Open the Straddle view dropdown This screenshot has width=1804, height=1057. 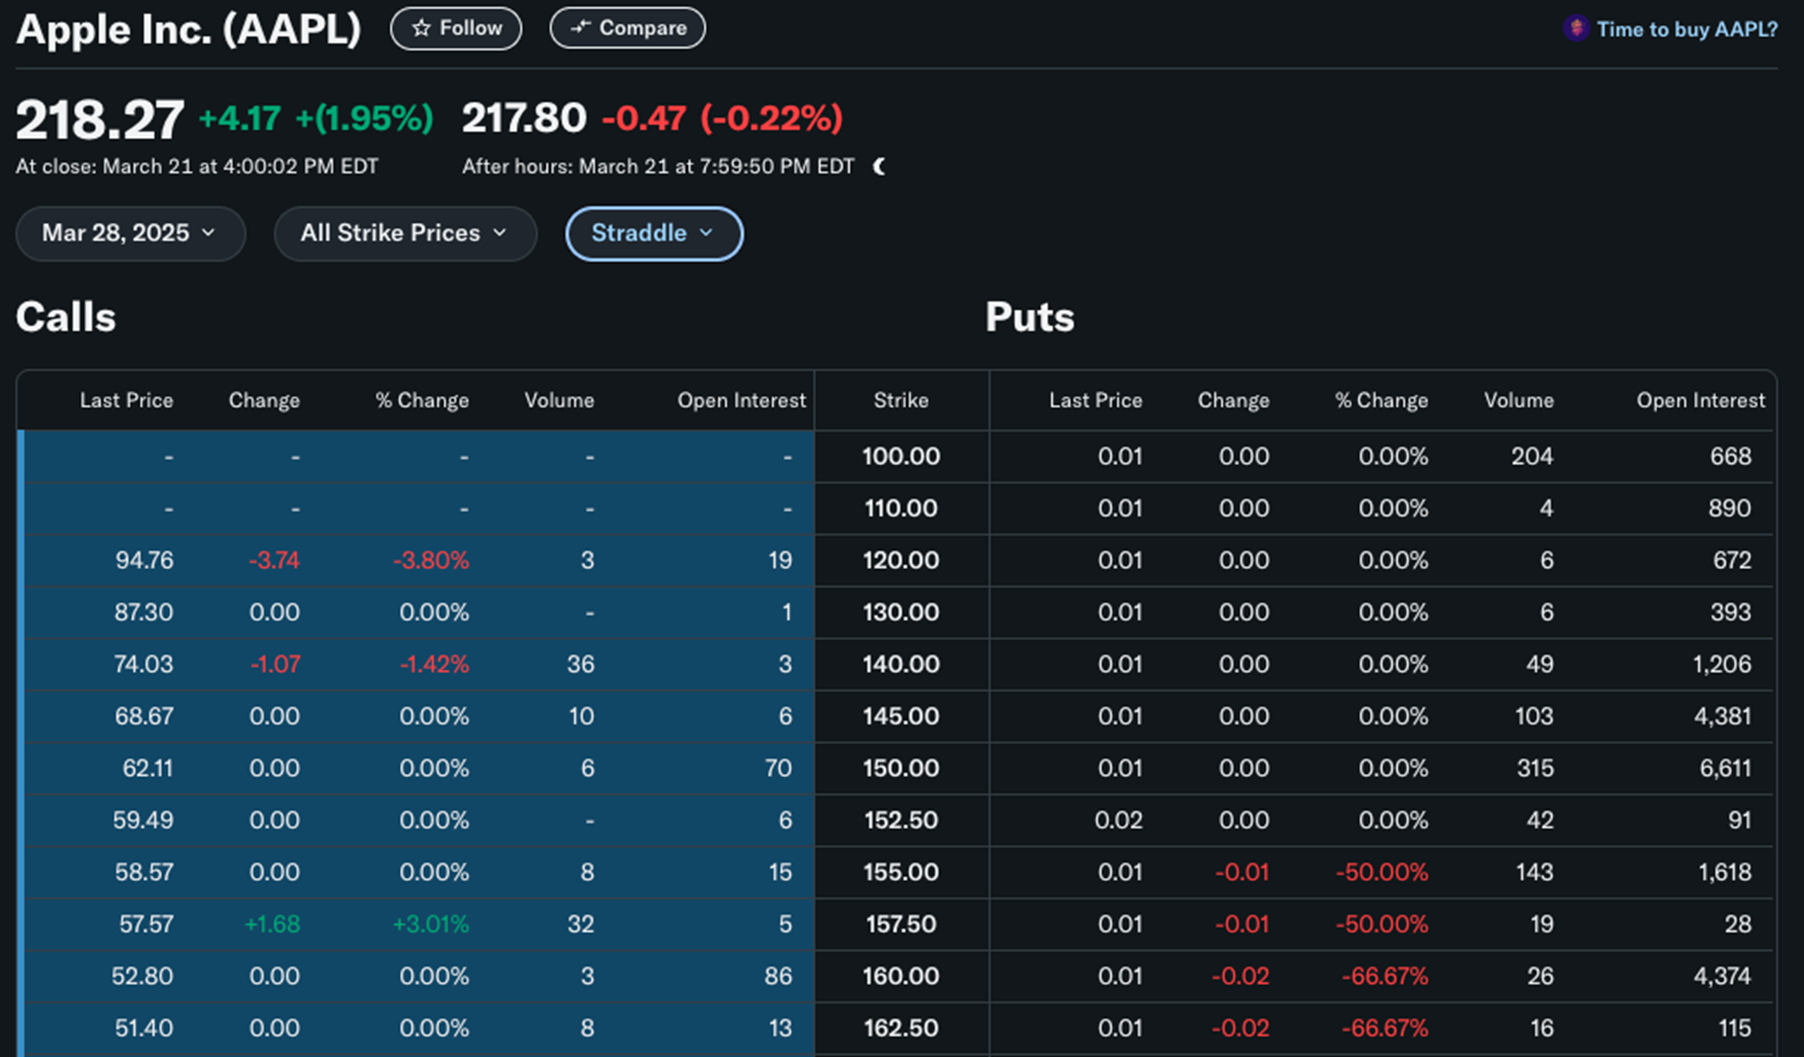click(653, 233)
